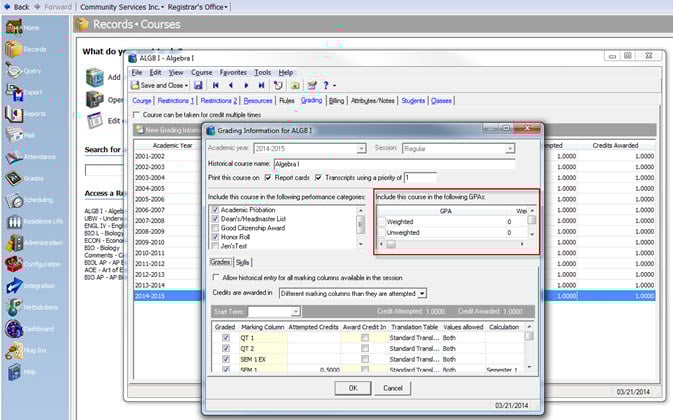Uncheck Honor Roll category
The width and height of the screenshot is (673, 420).
click(x=215, y=237)
